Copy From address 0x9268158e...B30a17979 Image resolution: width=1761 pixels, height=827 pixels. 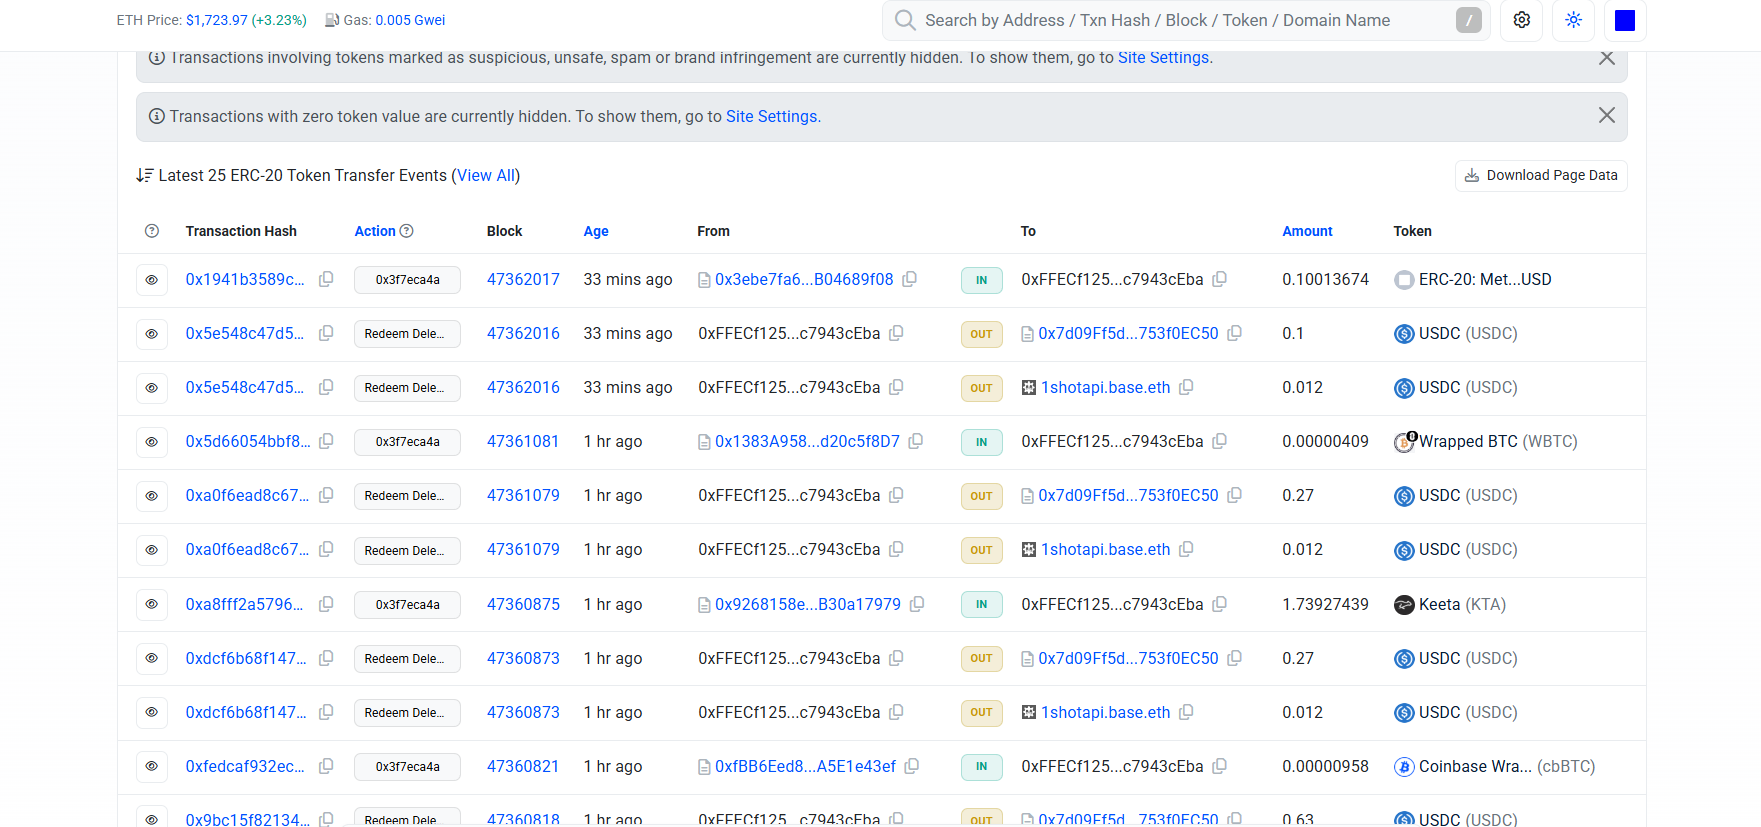click(917, 604)
